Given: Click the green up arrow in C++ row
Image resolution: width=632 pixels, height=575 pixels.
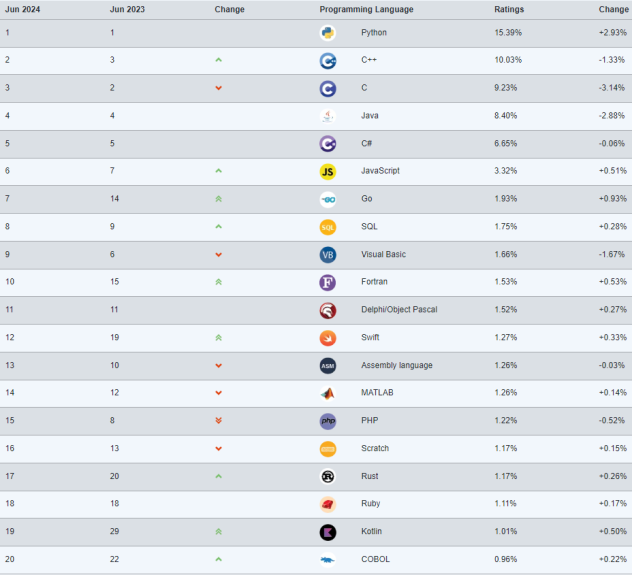Looking at the screenshot, I should (x=218, y=60).
